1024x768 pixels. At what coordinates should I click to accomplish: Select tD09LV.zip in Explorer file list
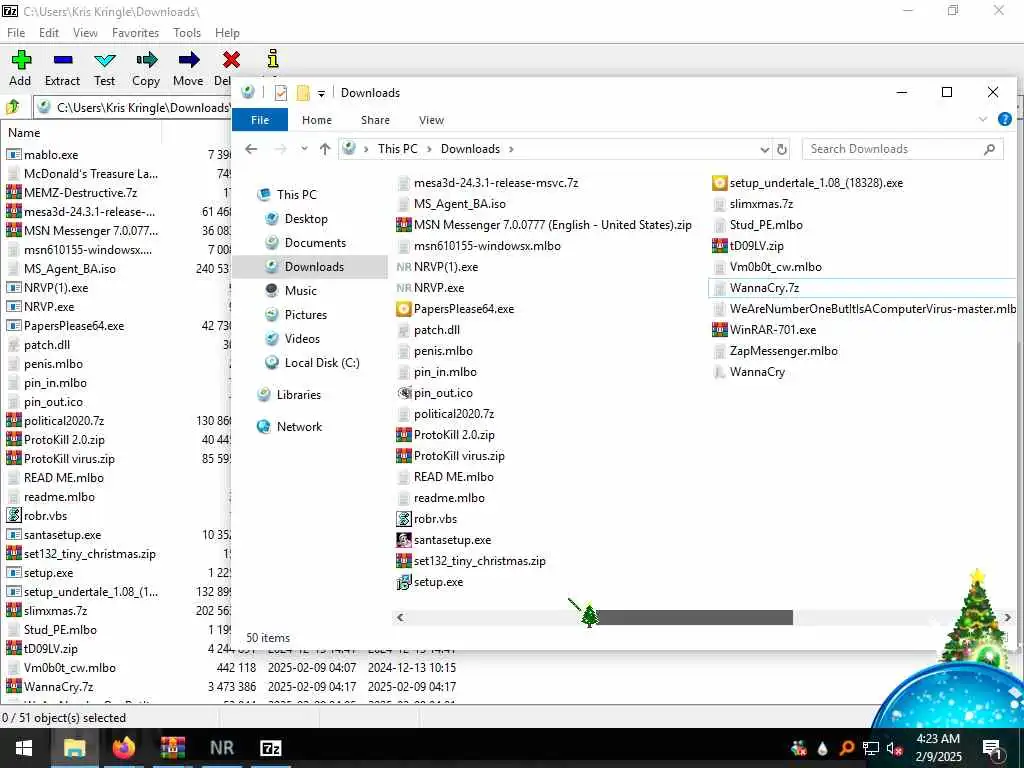coord(748,246)
